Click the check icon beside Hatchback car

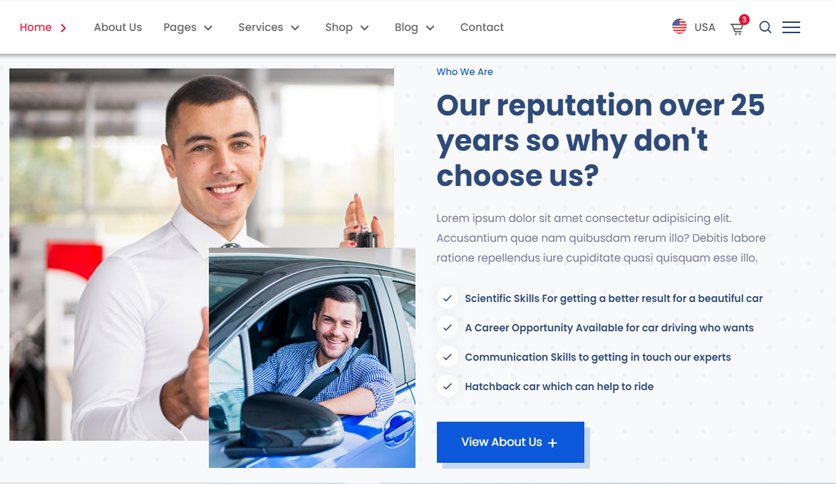447,386
